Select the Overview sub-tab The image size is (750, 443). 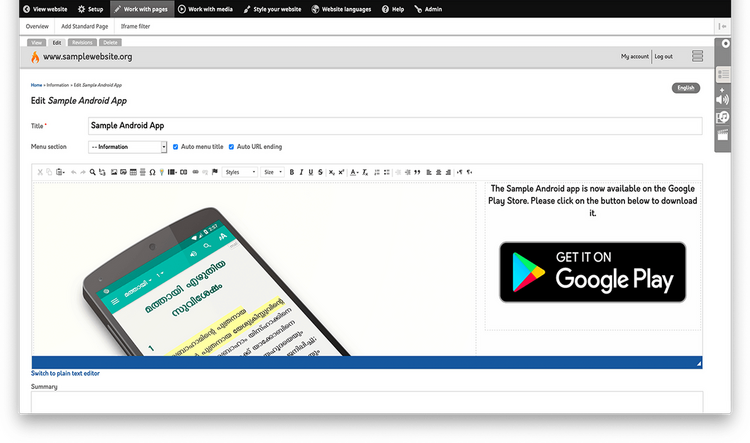tap(37, 26)
